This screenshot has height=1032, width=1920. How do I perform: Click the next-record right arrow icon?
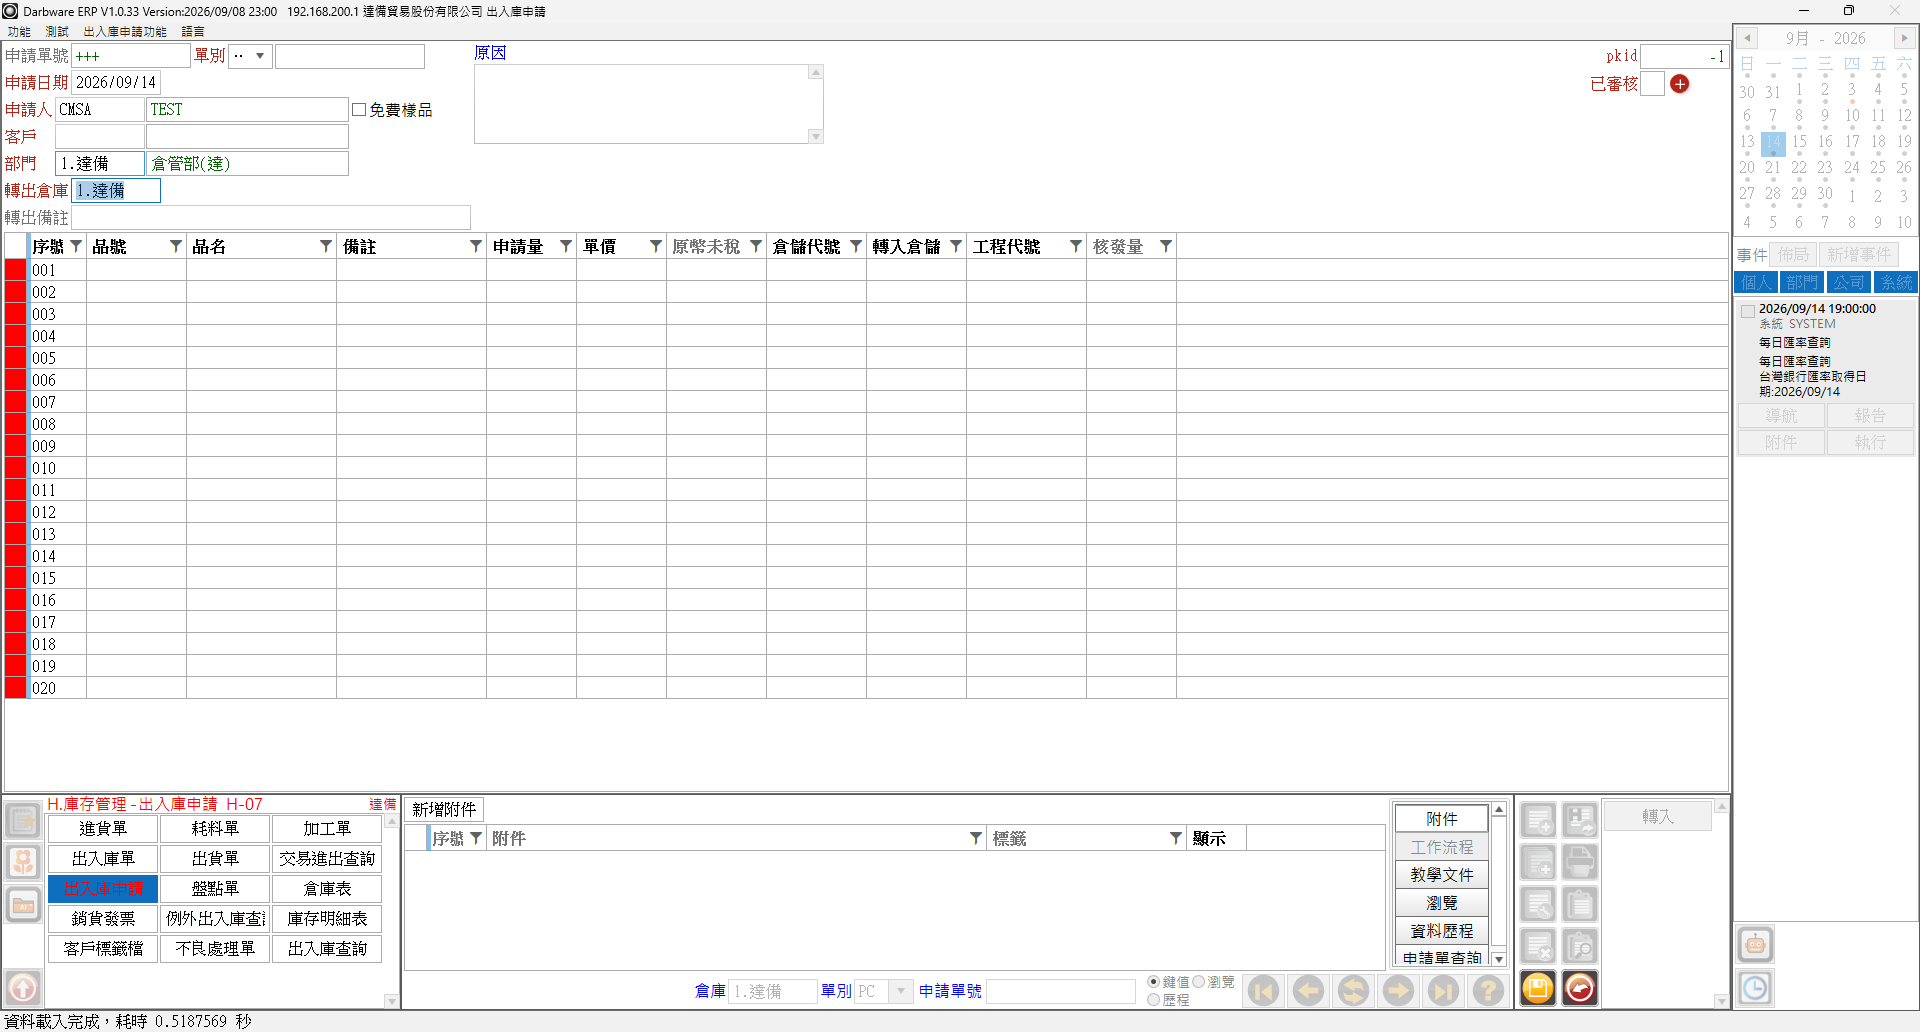coord(1398,990)
